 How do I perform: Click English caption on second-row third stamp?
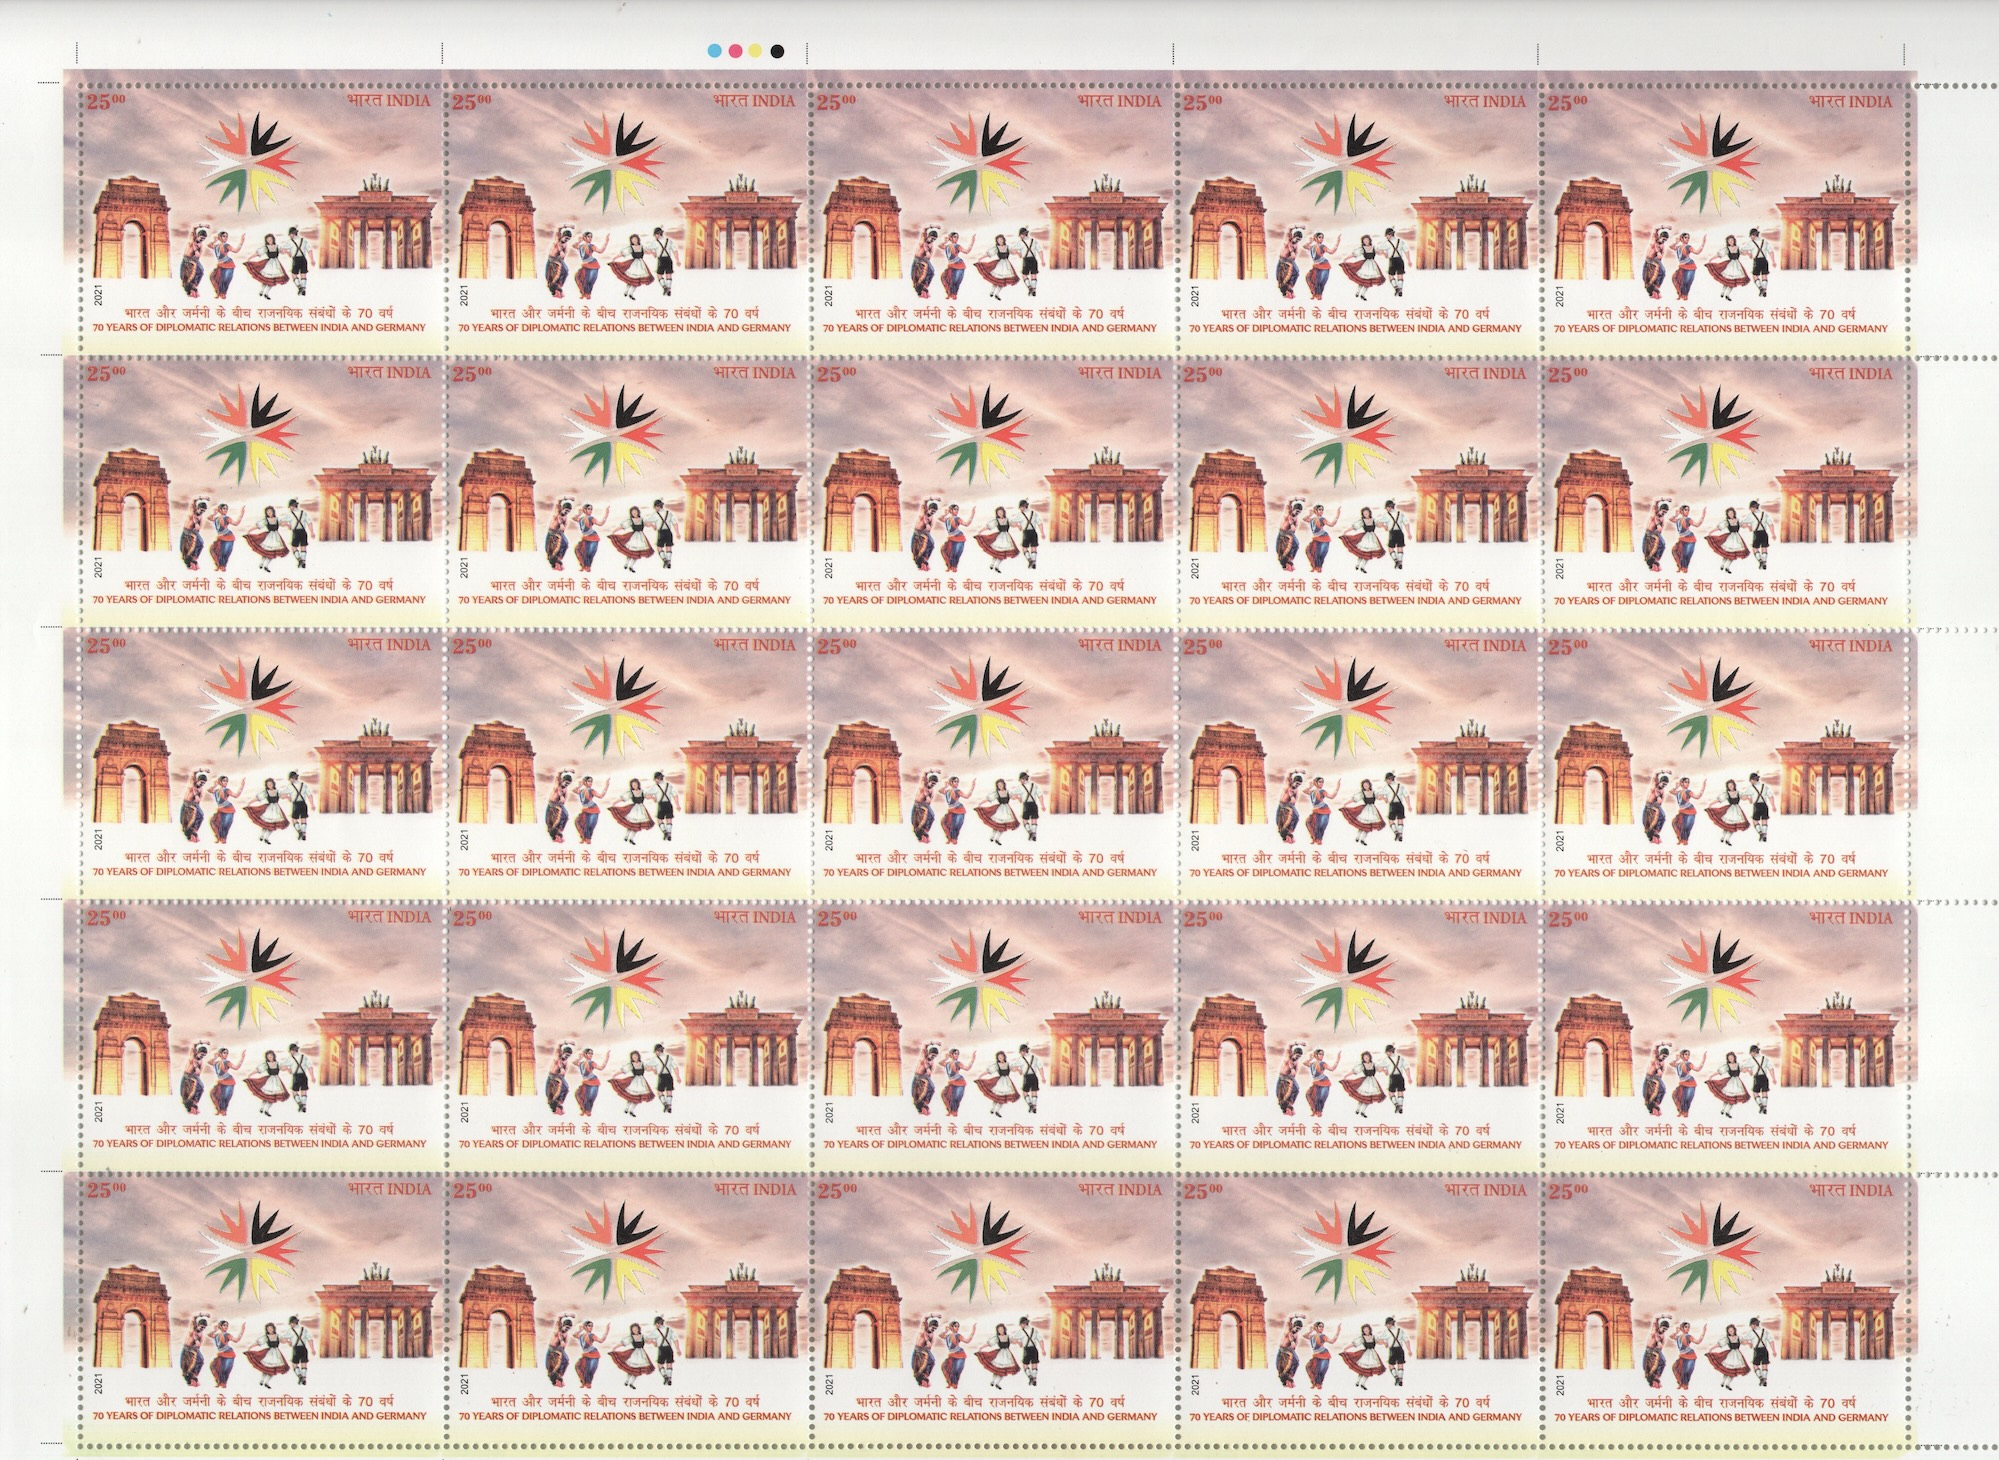[x=990, y=600]
